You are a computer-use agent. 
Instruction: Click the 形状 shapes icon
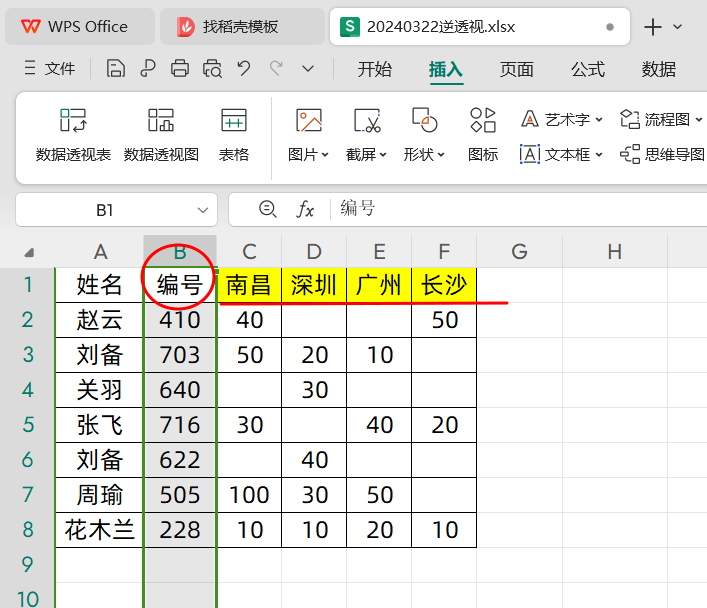coord(424,120)
